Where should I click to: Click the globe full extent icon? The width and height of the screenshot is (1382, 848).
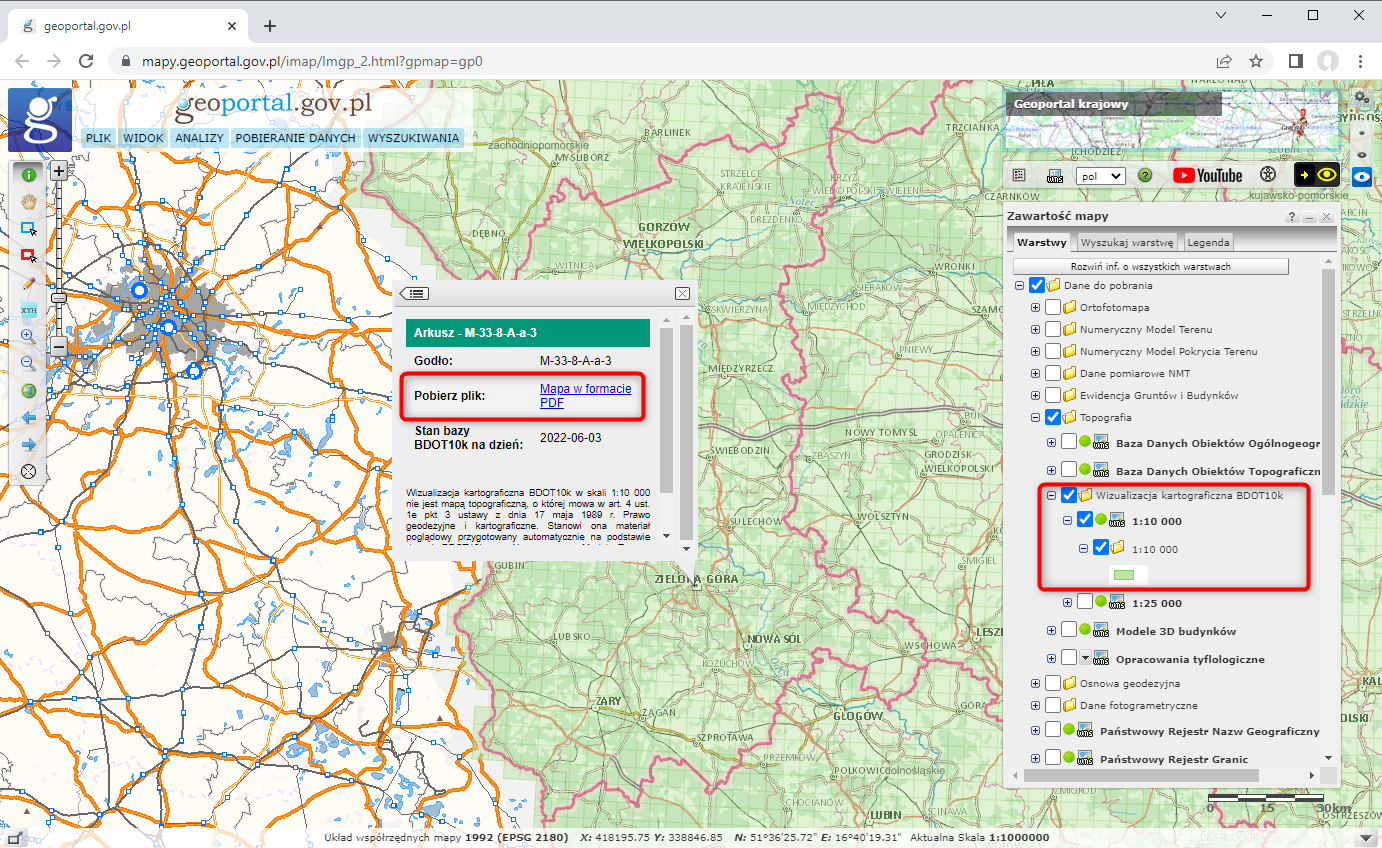point(28,390)
